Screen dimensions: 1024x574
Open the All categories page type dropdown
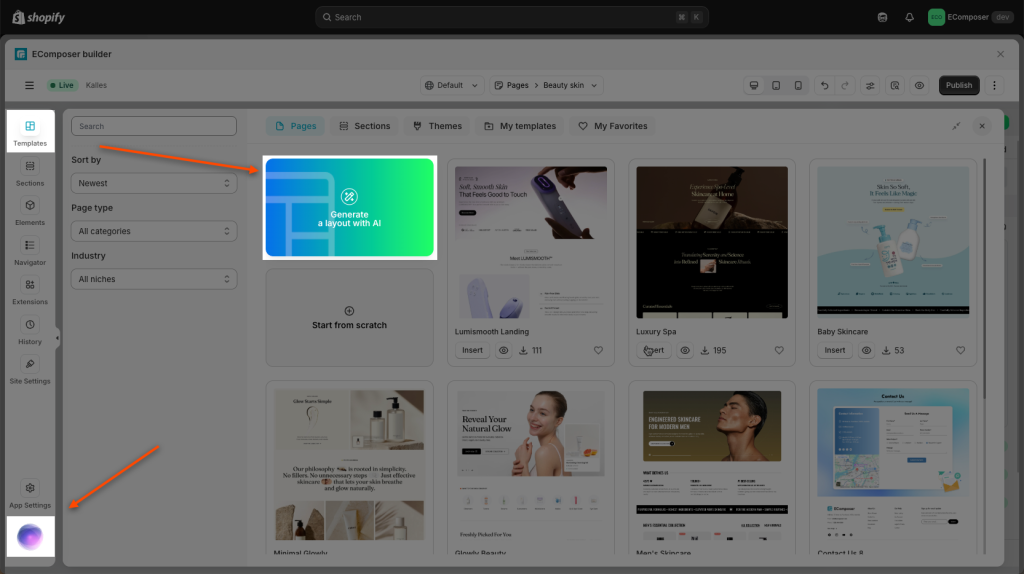point(154,231)
